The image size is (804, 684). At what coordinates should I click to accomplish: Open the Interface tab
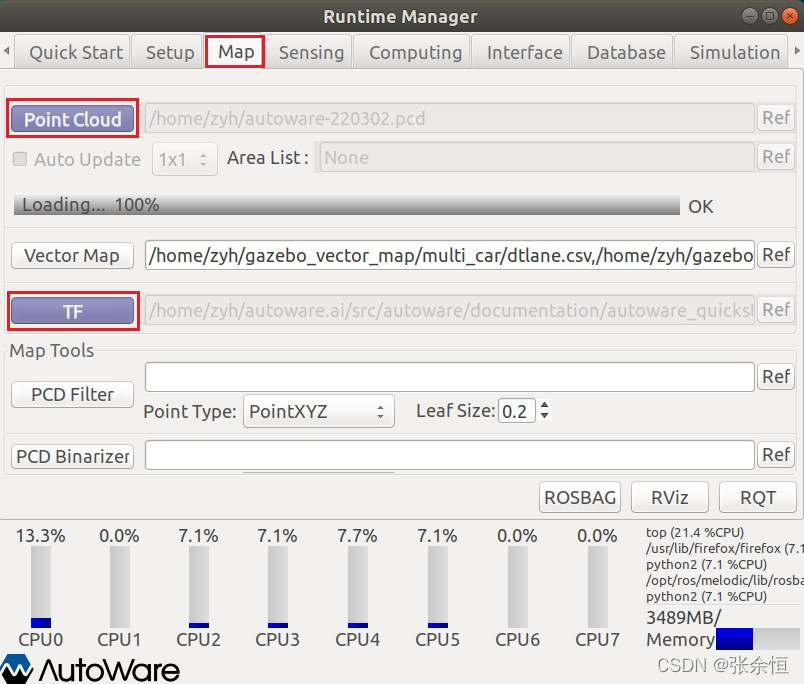pos(521,52)
